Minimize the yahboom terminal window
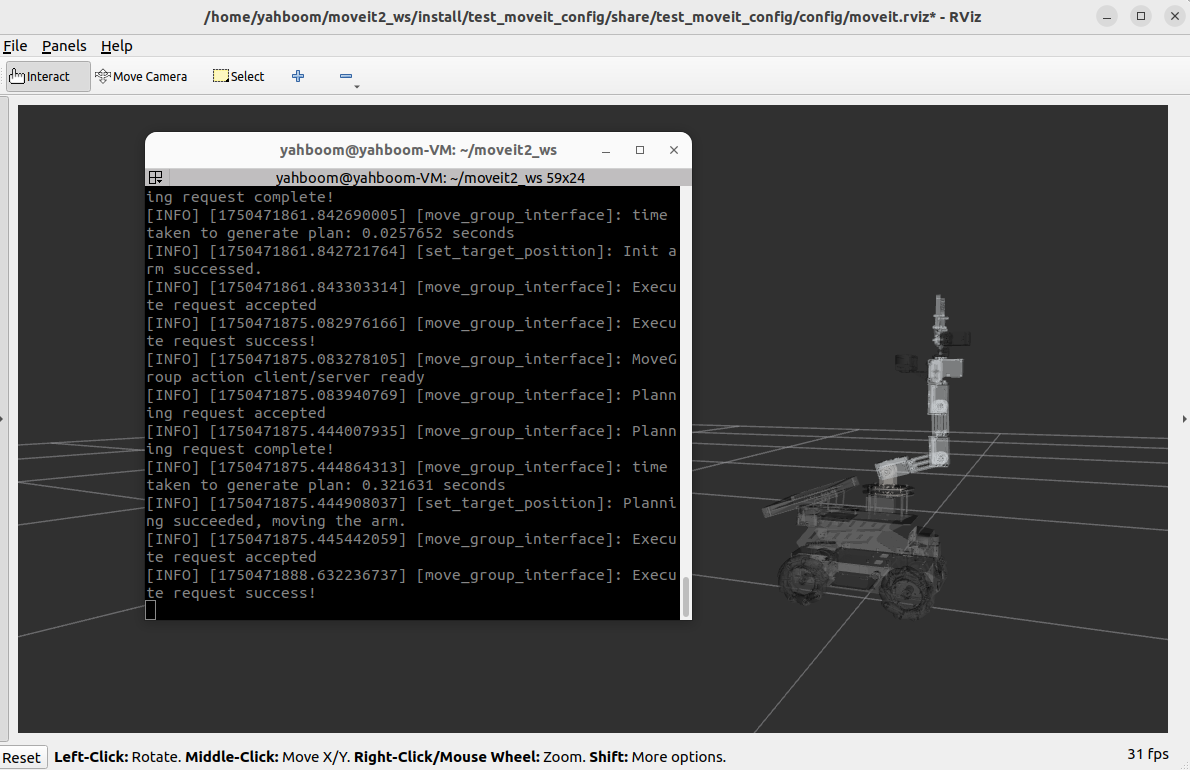This screenshot has height=770, width=1190. coord(606,150)
